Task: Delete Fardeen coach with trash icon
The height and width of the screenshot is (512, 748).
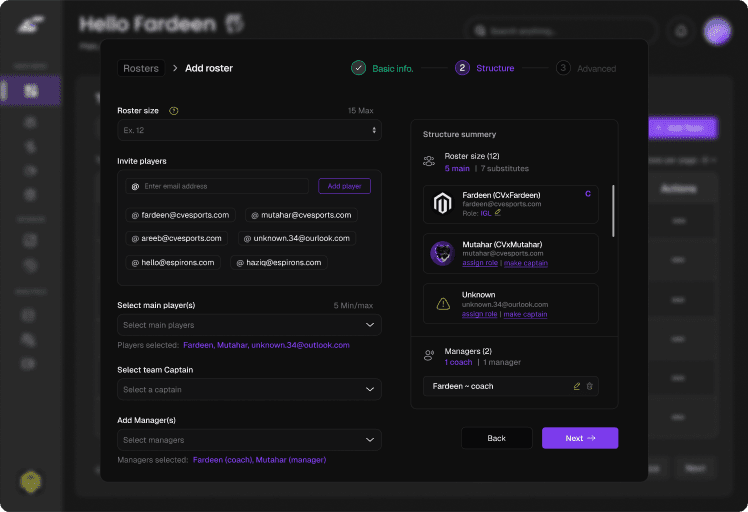Action: (589, 386)
